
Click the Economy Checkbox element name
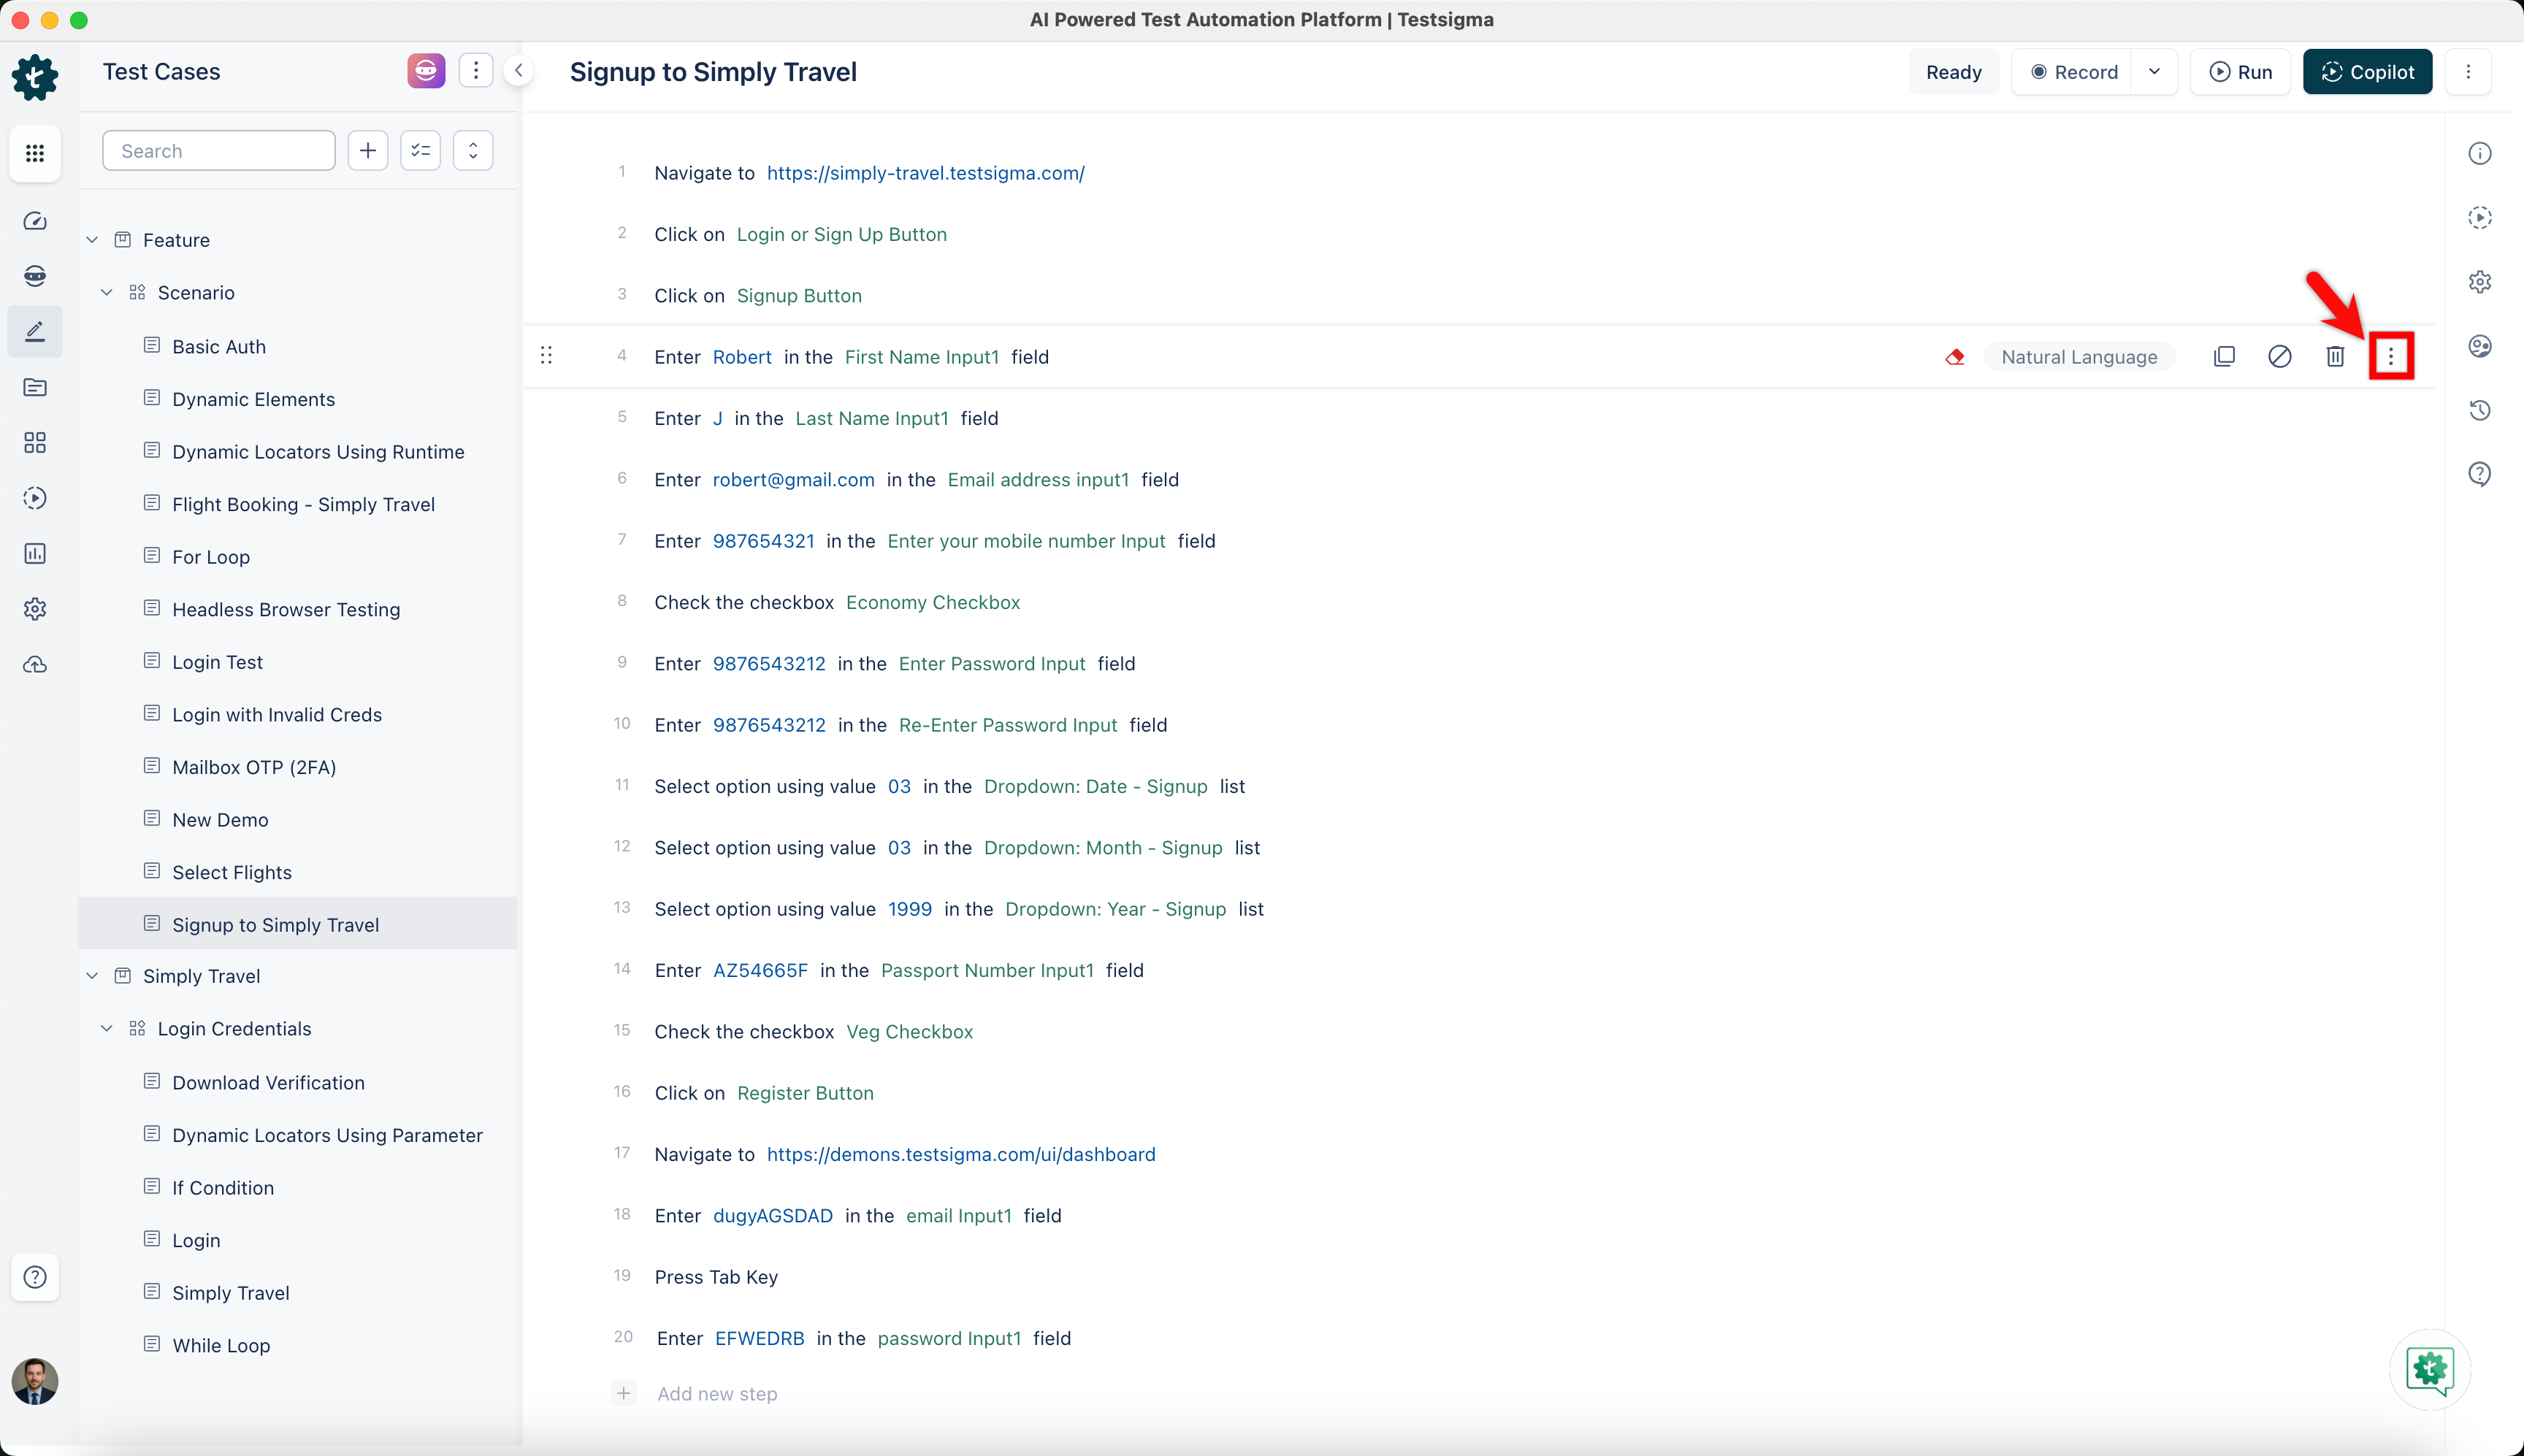pyautogui.click(x=933, y=602)
